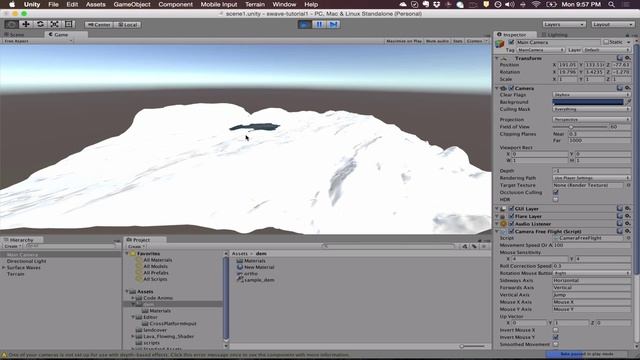Screen dimensions: 640x360
Task: Open Free Aspect dropdown
Action: tap(38, 41)
